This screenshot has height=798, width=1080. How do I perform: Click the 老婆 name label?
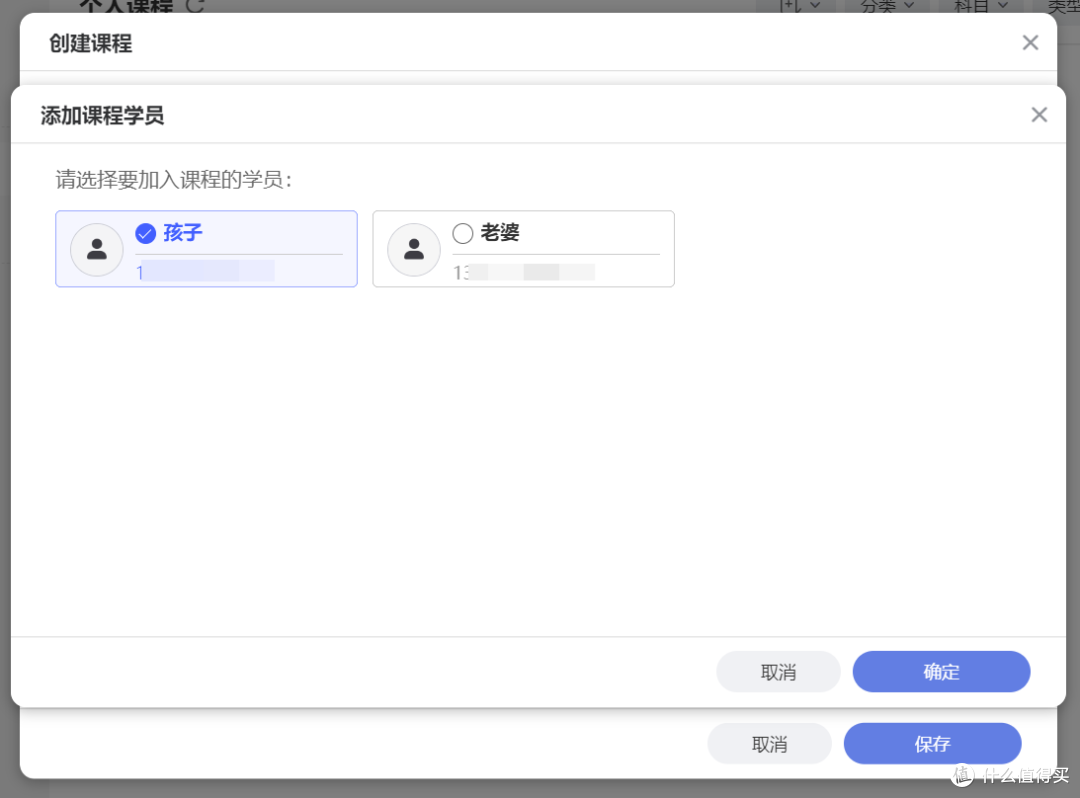[x=500, y=233]
